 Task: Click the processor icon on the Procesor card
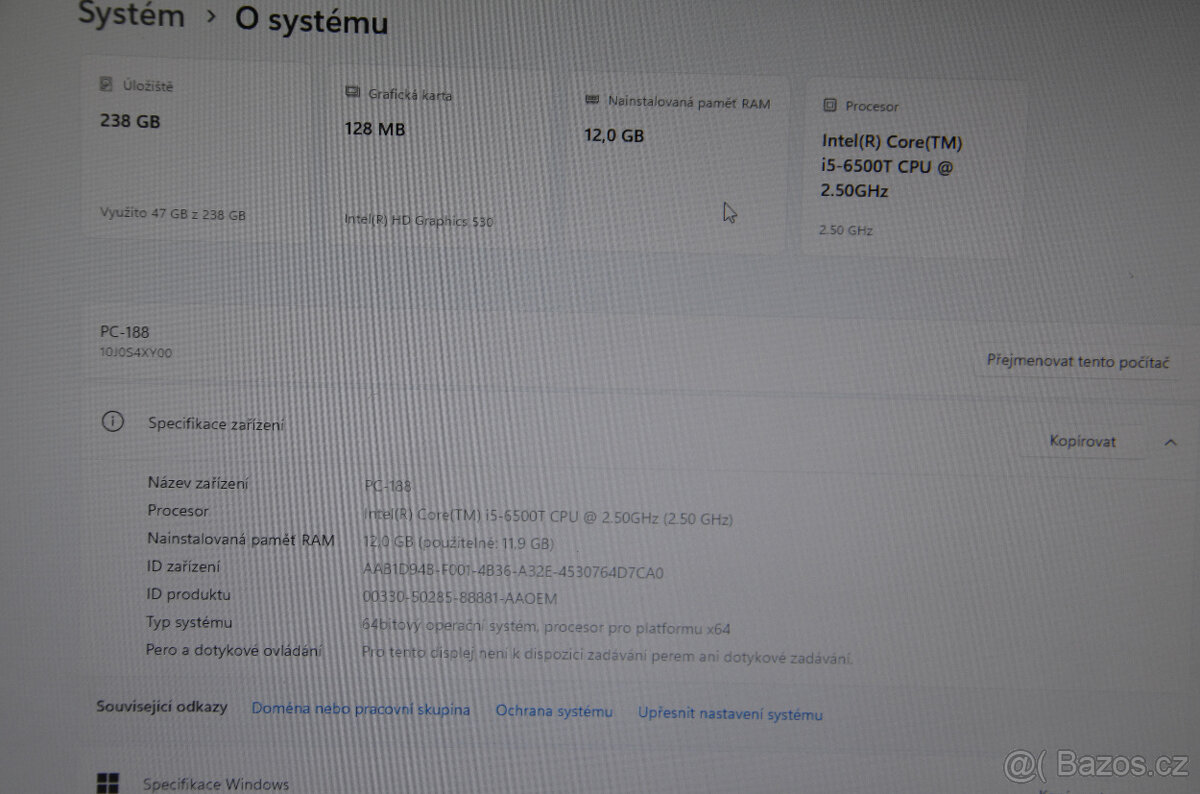[x=829, y=105]
